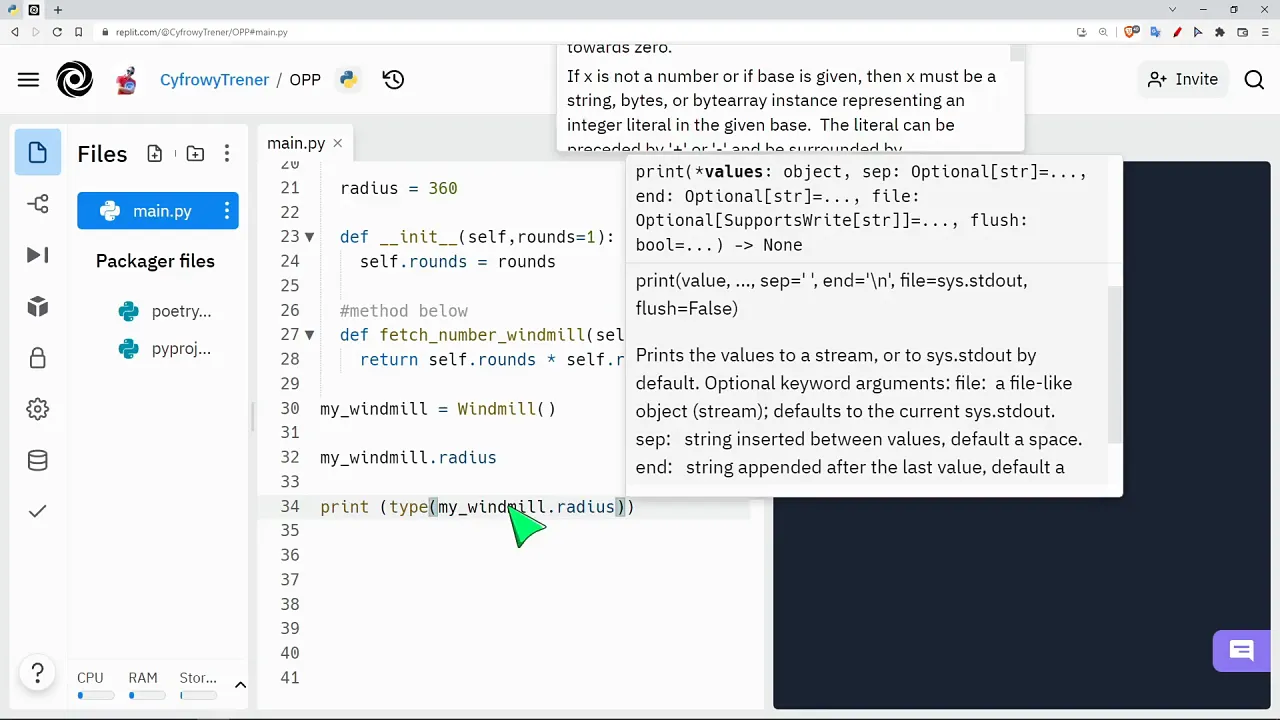Click the CPU usage bar

(x=95, y=695)
